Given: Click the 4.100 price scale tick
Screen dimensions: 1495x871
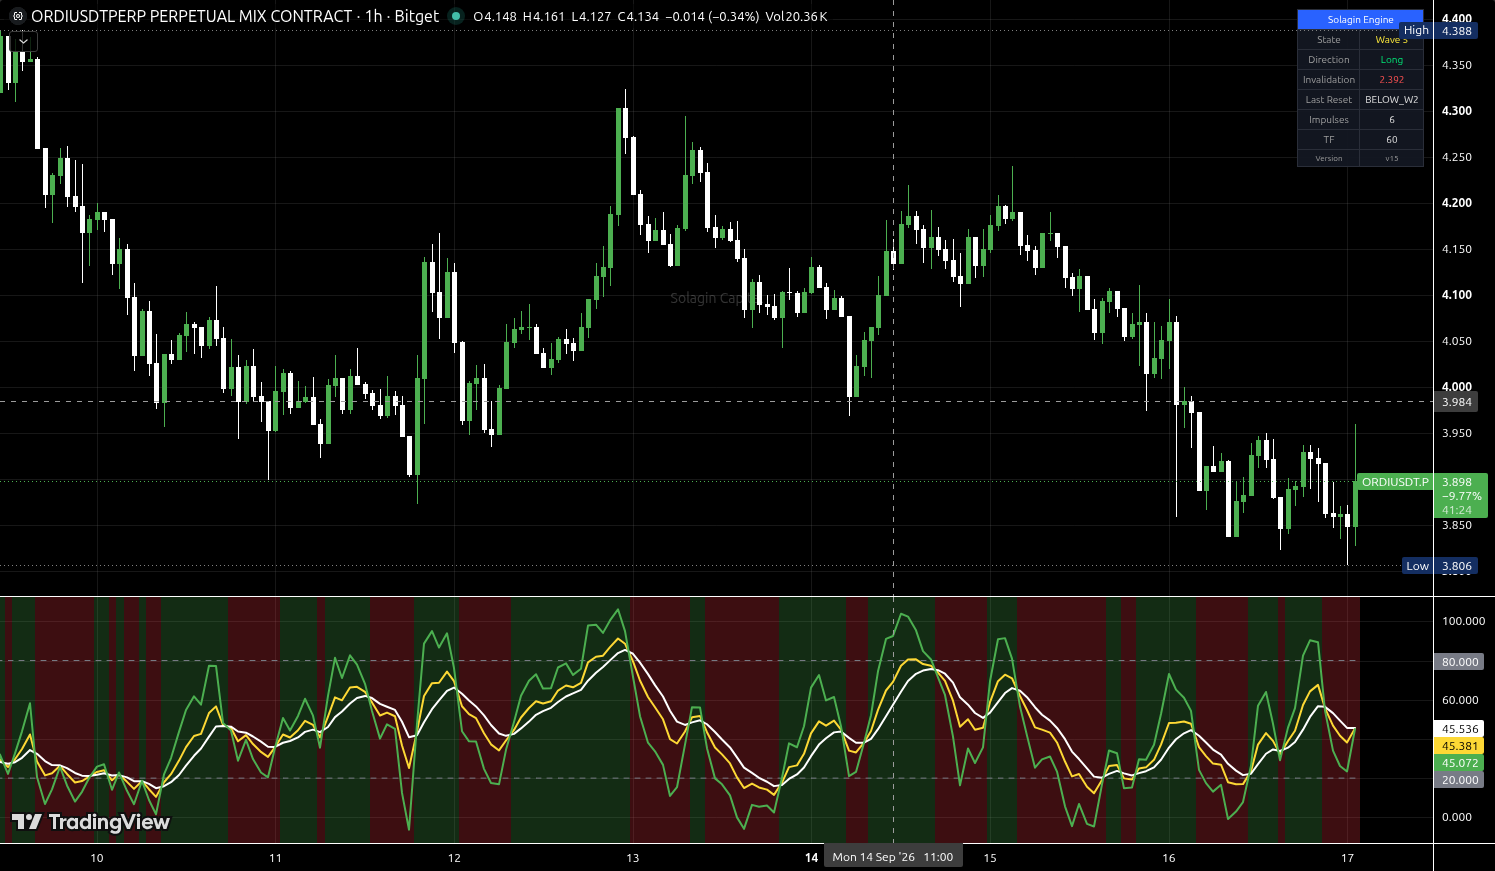Looking at the screenshot, I should [1457, 295].
